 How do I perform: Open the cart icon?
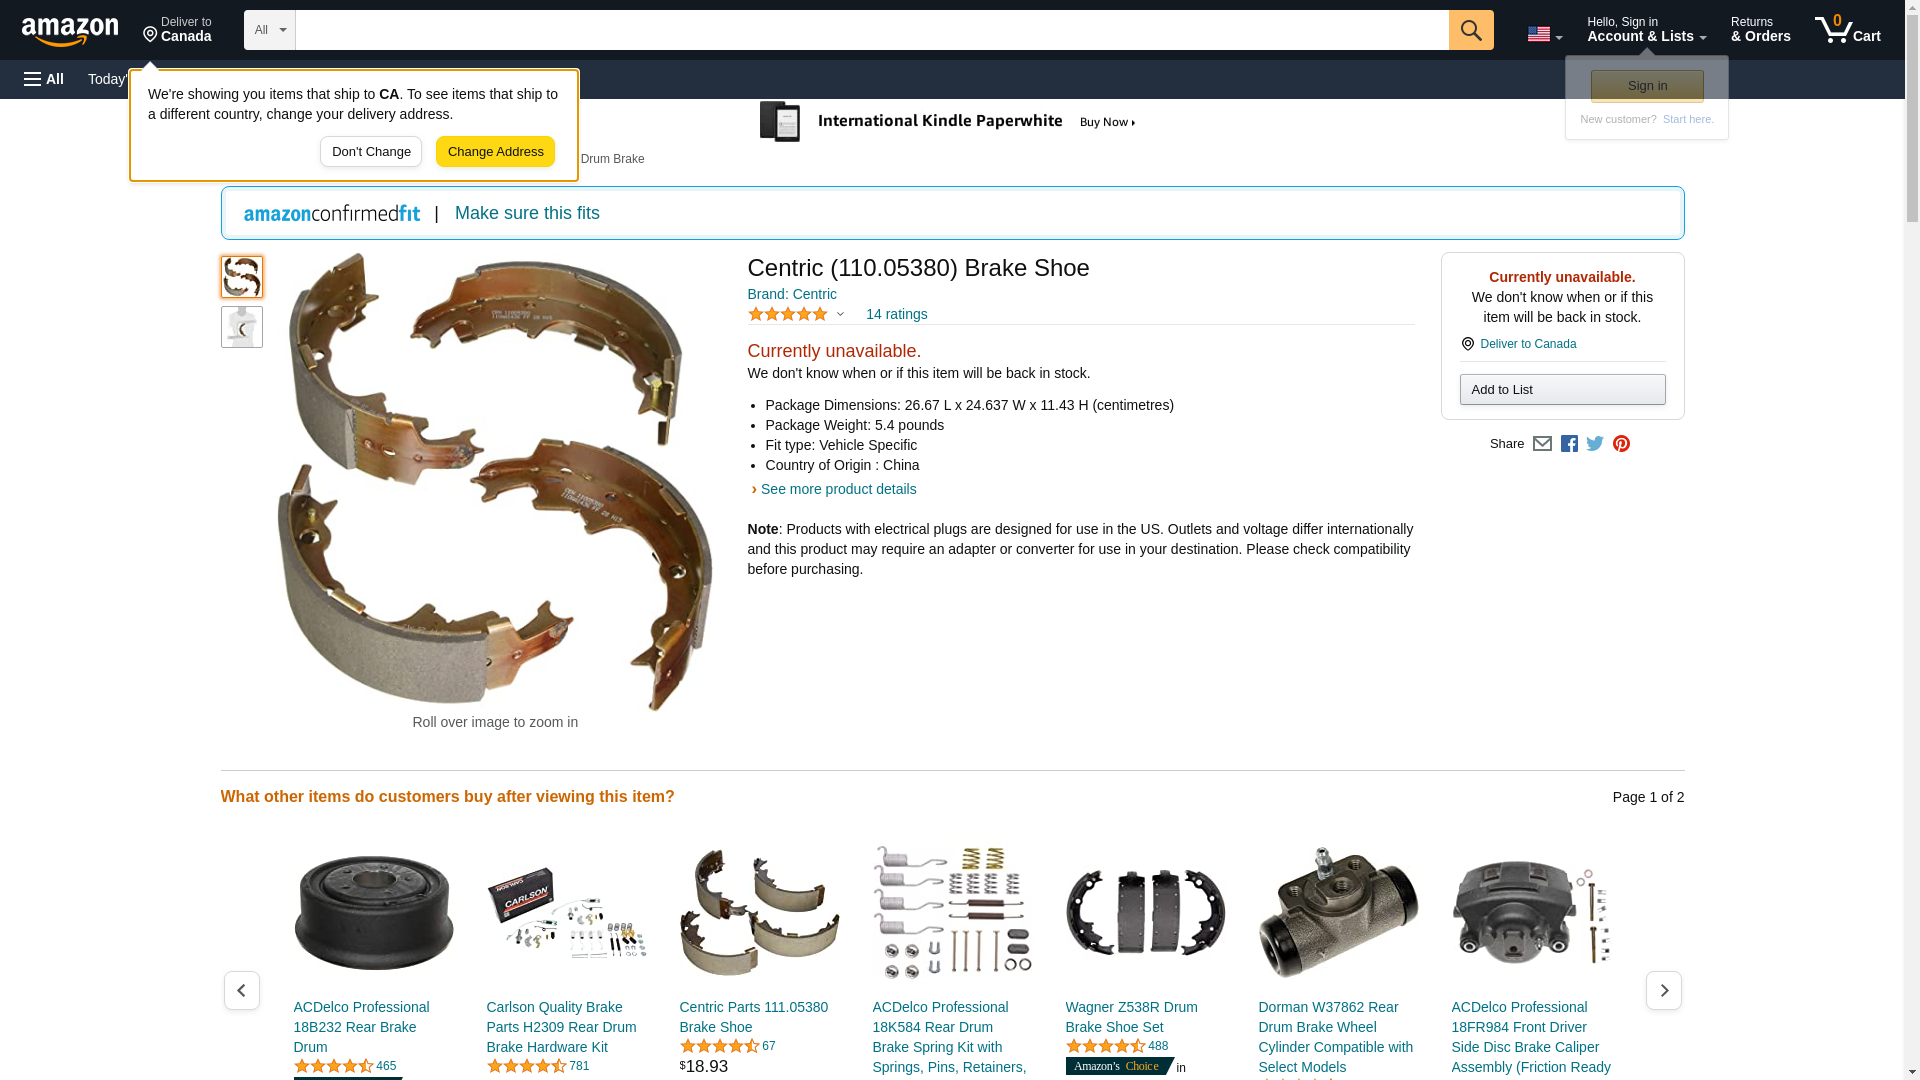pyautogui.click(x=1848, y=29)
